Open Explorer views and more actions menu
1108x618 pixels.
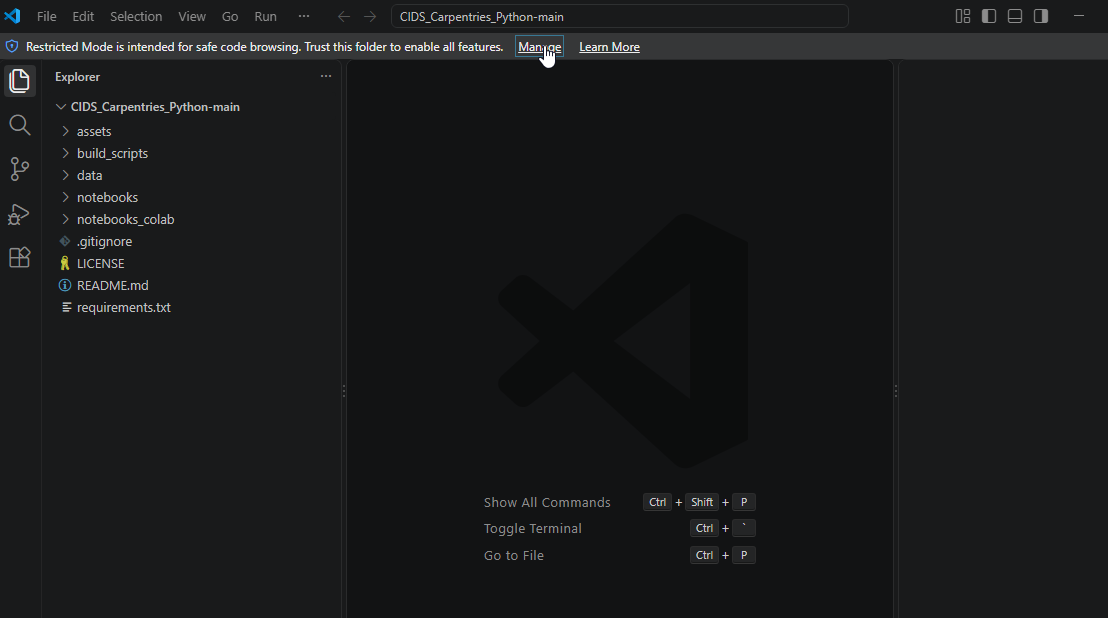point(326,76)
